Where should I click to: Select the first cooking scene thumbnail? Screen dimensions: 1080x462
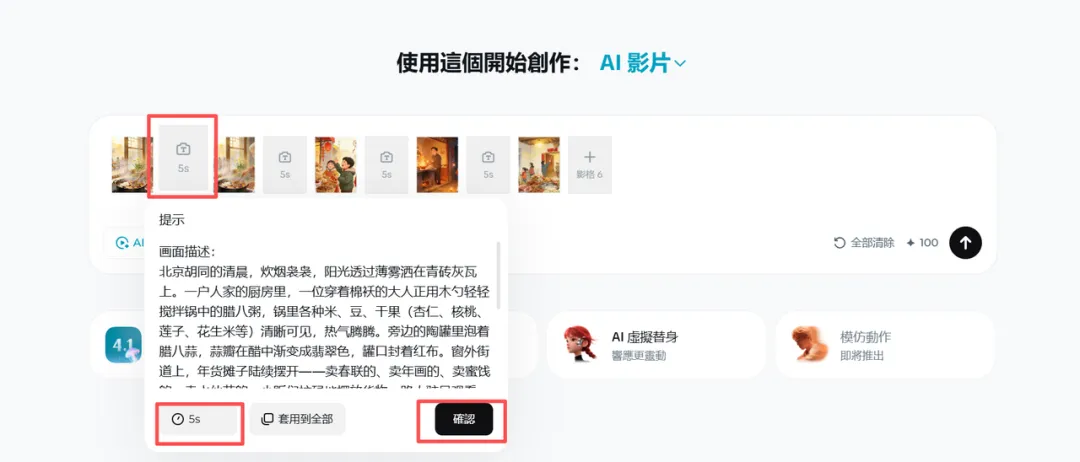[132, 165]
